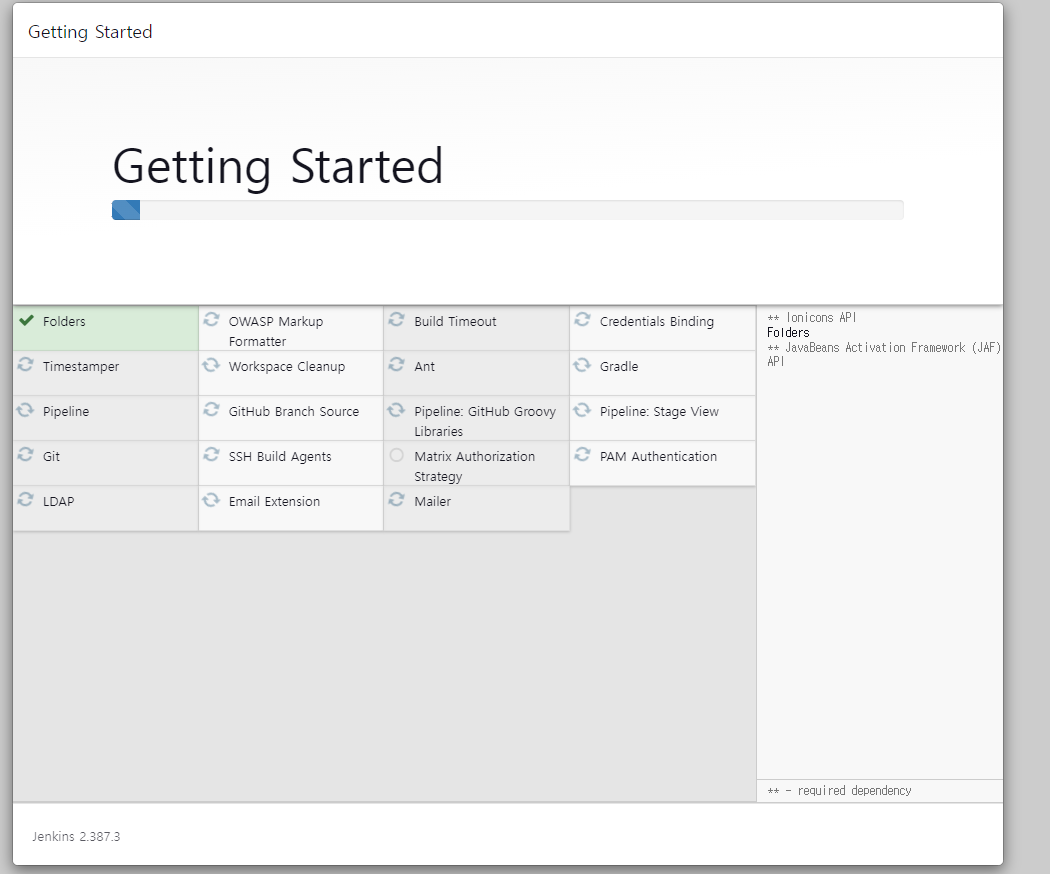Click the spinner icon beside OWASP Markup Formatter
1050x874 pixels.
pyautogui.click(x=212, y=319)
